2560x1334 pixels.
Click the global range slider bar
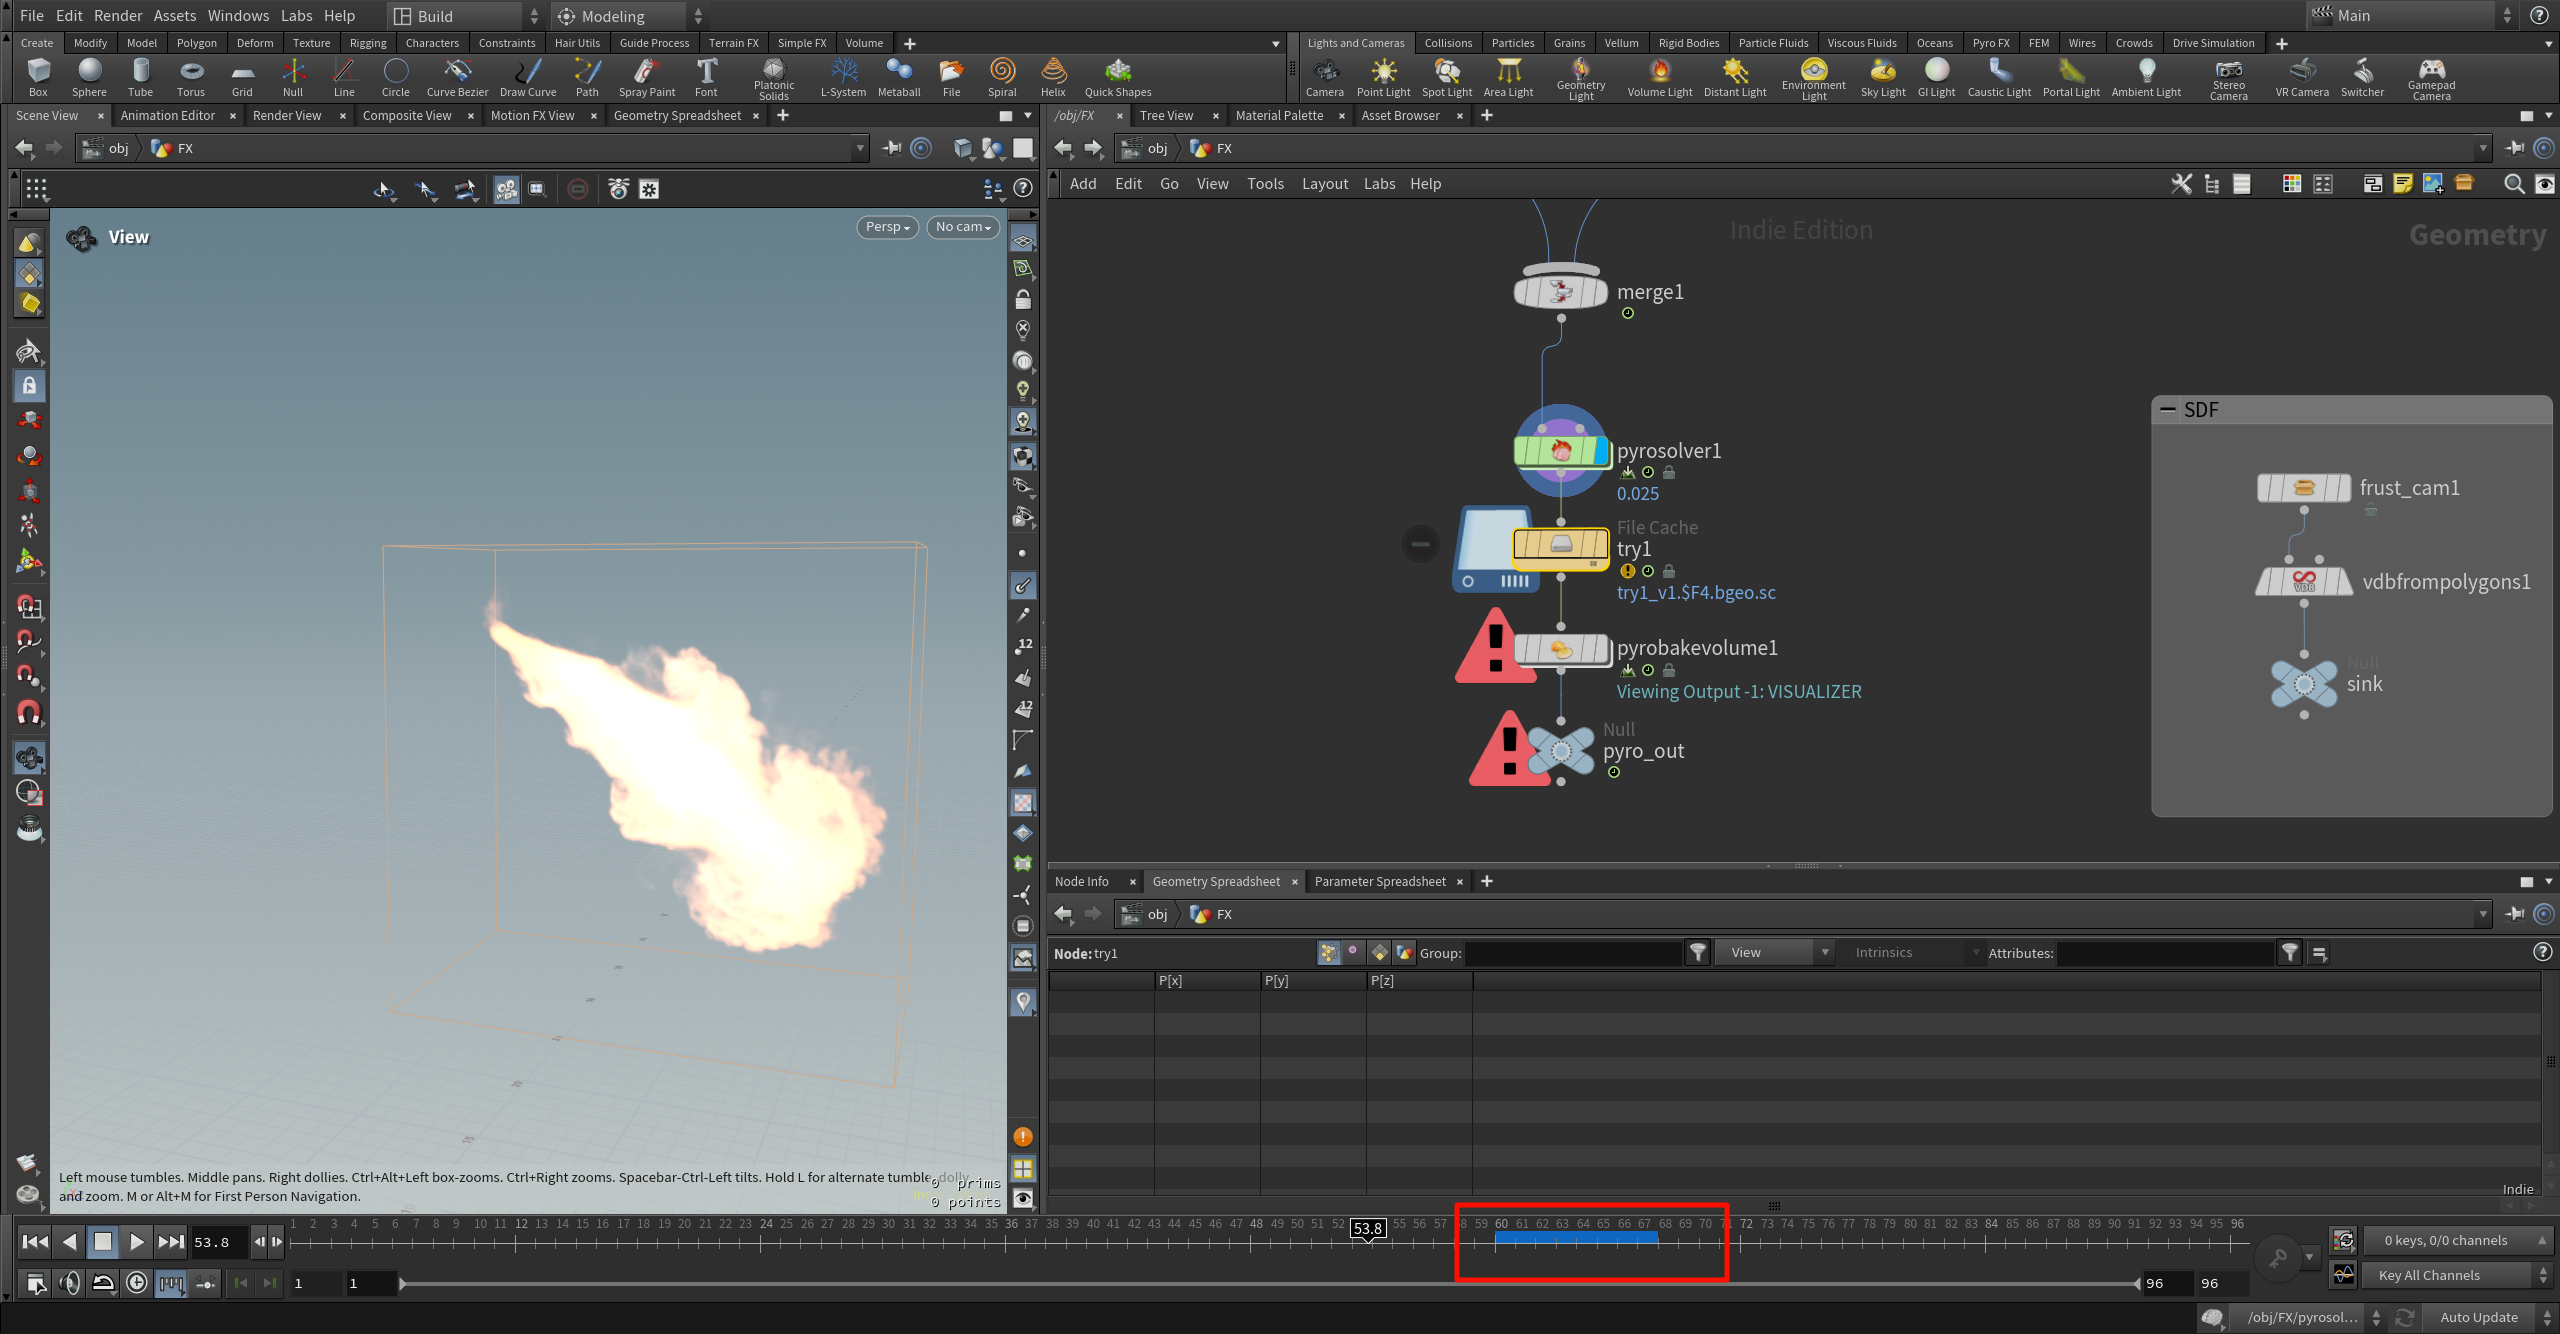click(x=1268, y=1283)
